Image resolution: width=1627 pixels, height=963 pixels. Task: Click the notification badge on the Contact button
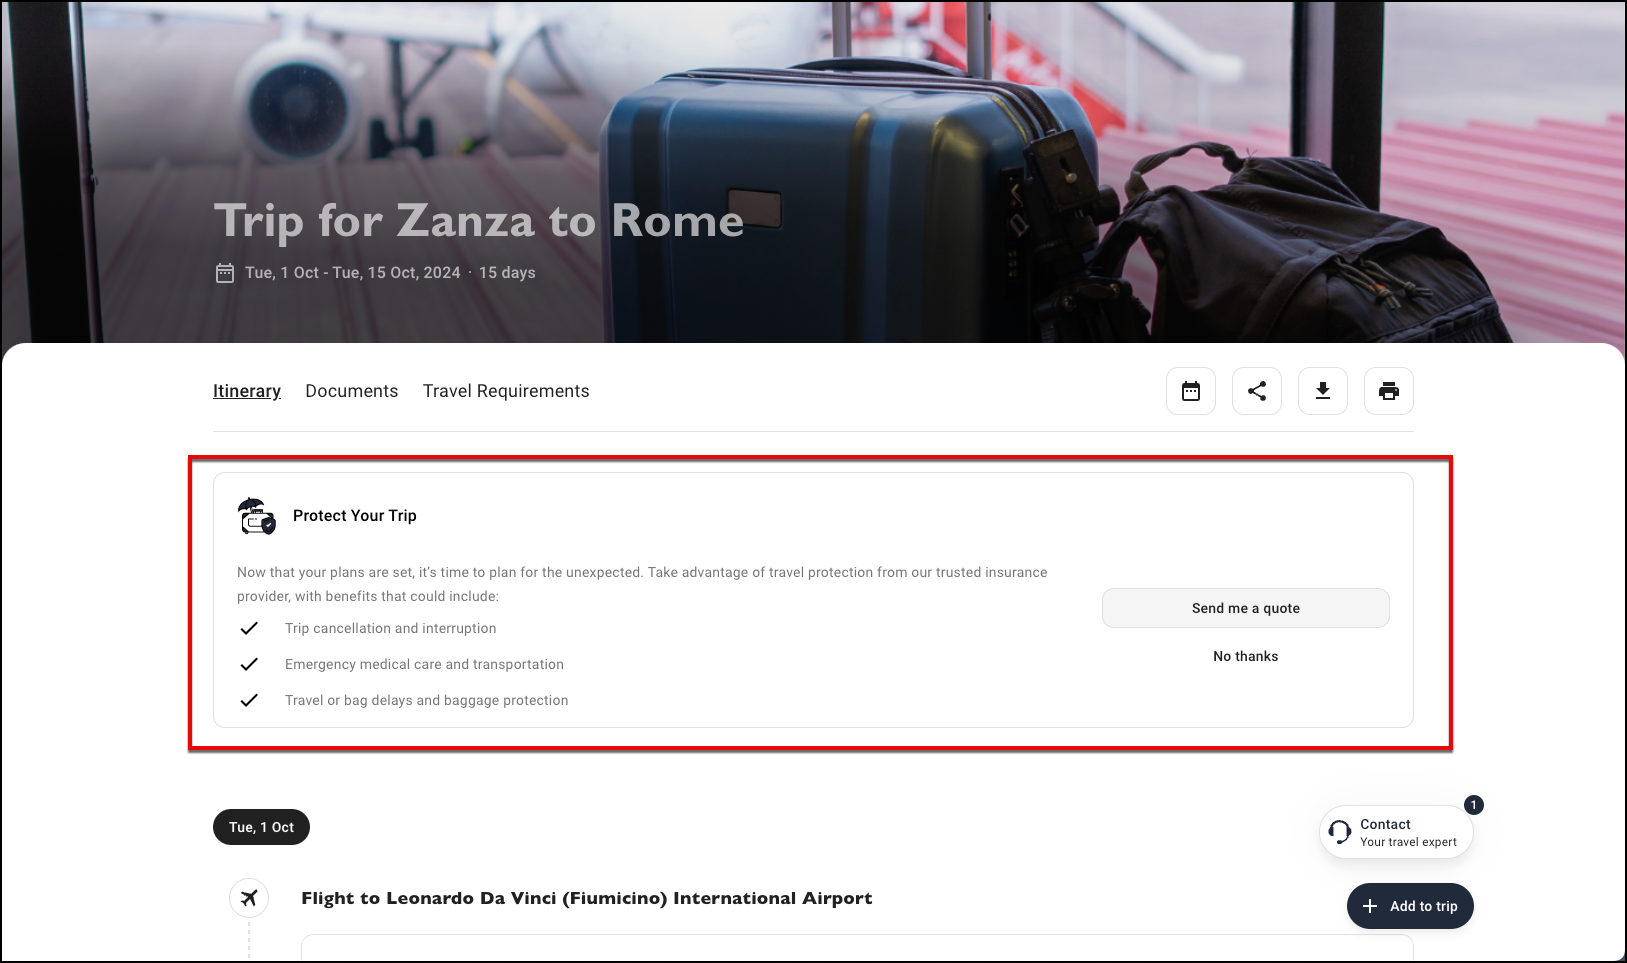(1474, 805)
